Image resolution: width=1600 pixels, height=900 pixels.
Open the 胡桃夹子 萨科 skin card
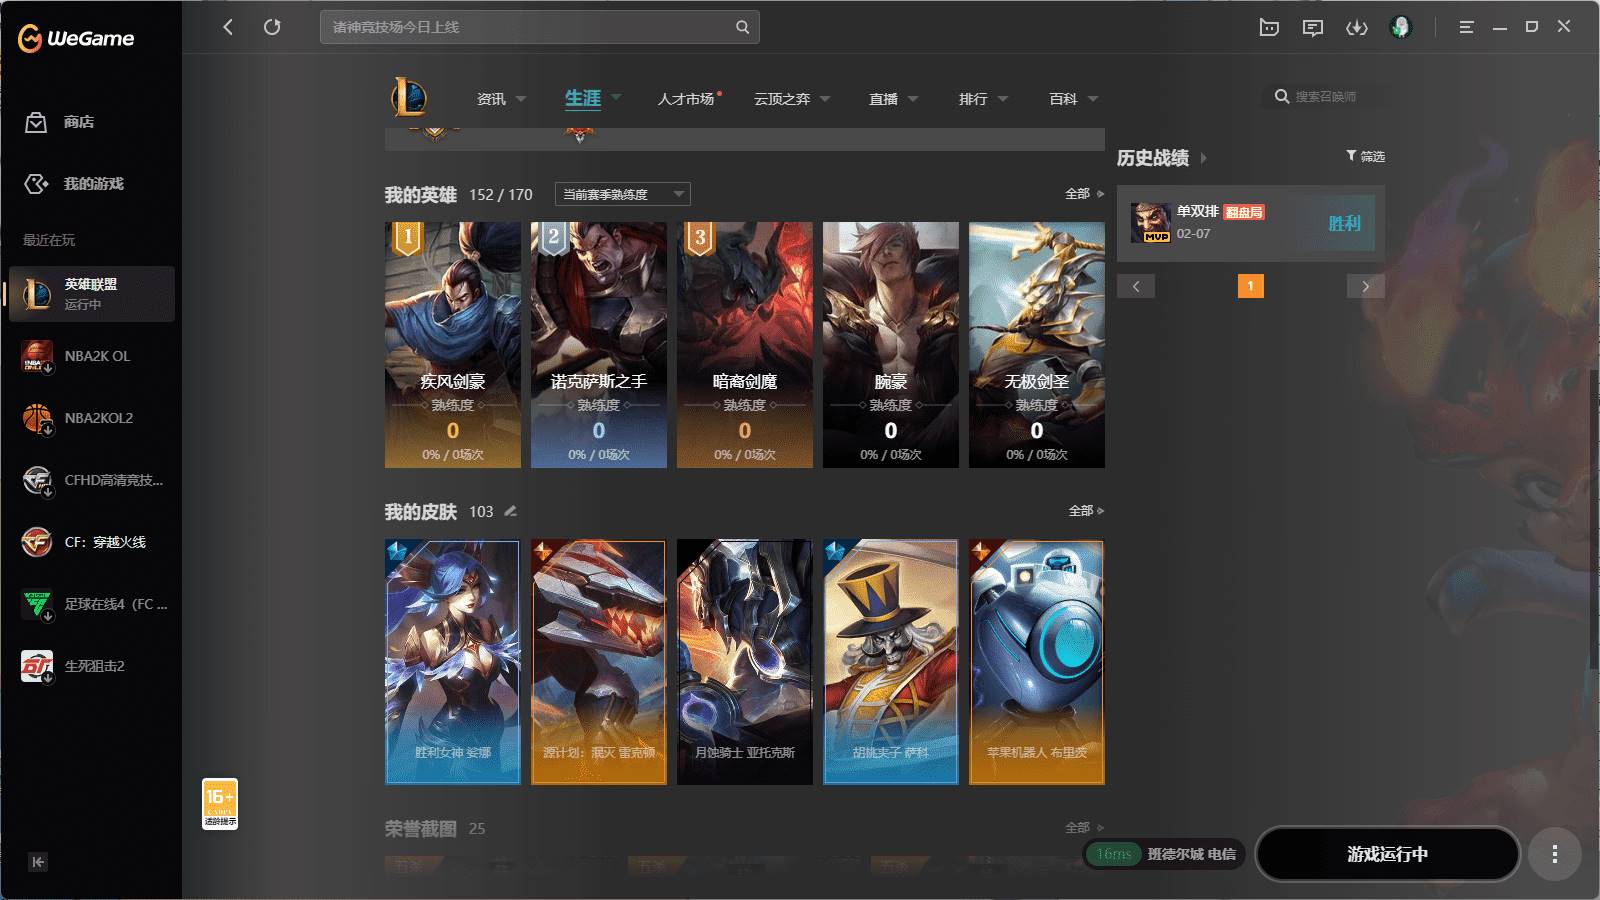[891, 662]
